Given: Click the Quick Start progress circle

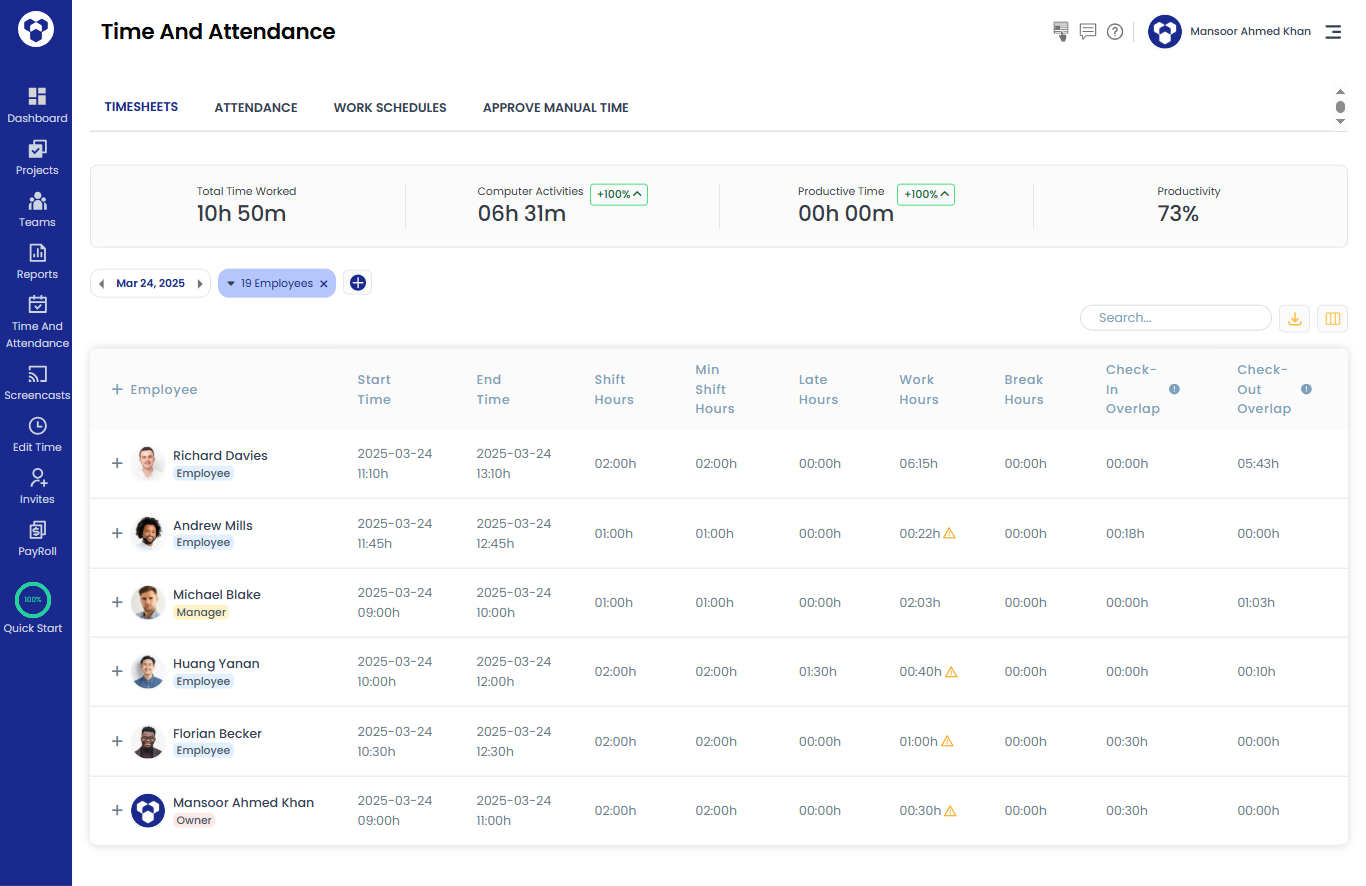Looking at the screenshot, I should 33,600.
